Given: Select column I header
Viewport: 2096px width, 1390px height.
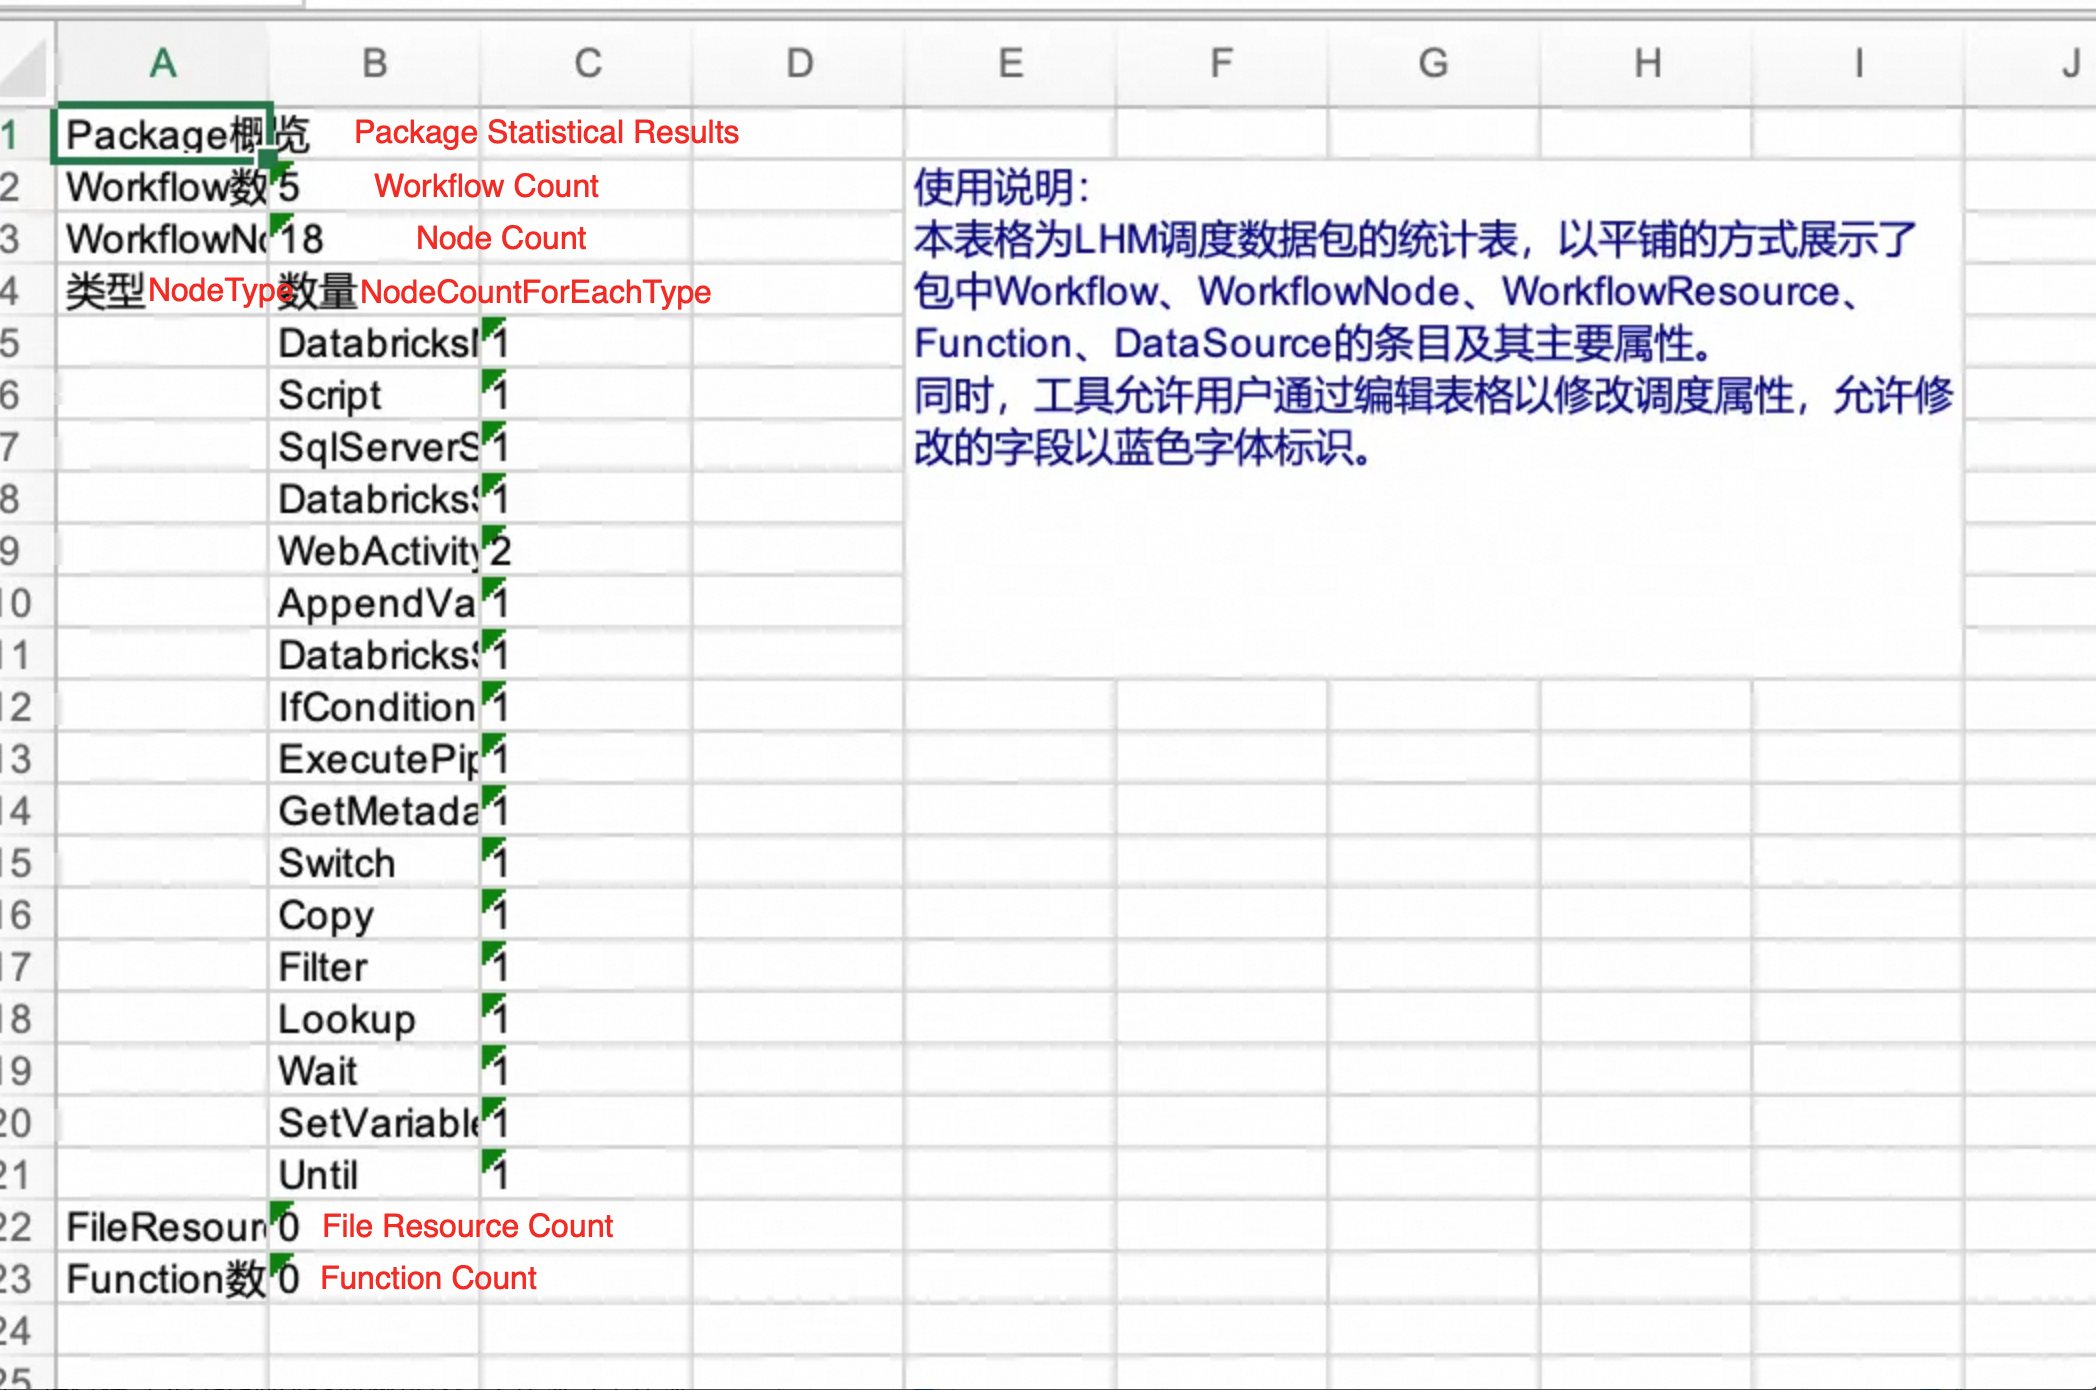Looking at the screenshot, I should click(1858, 64).
